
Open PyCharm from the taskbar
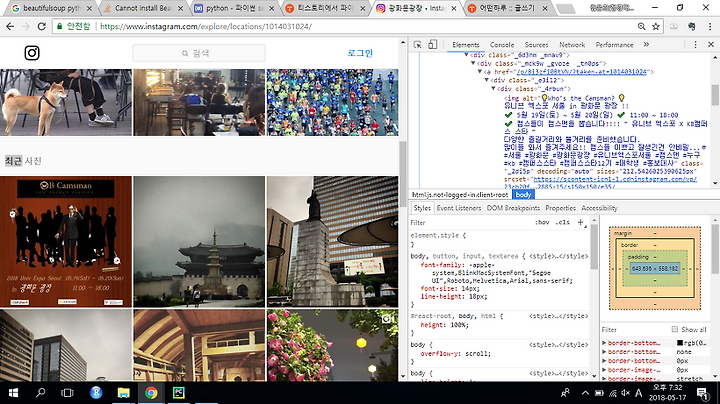click(179, 393)
